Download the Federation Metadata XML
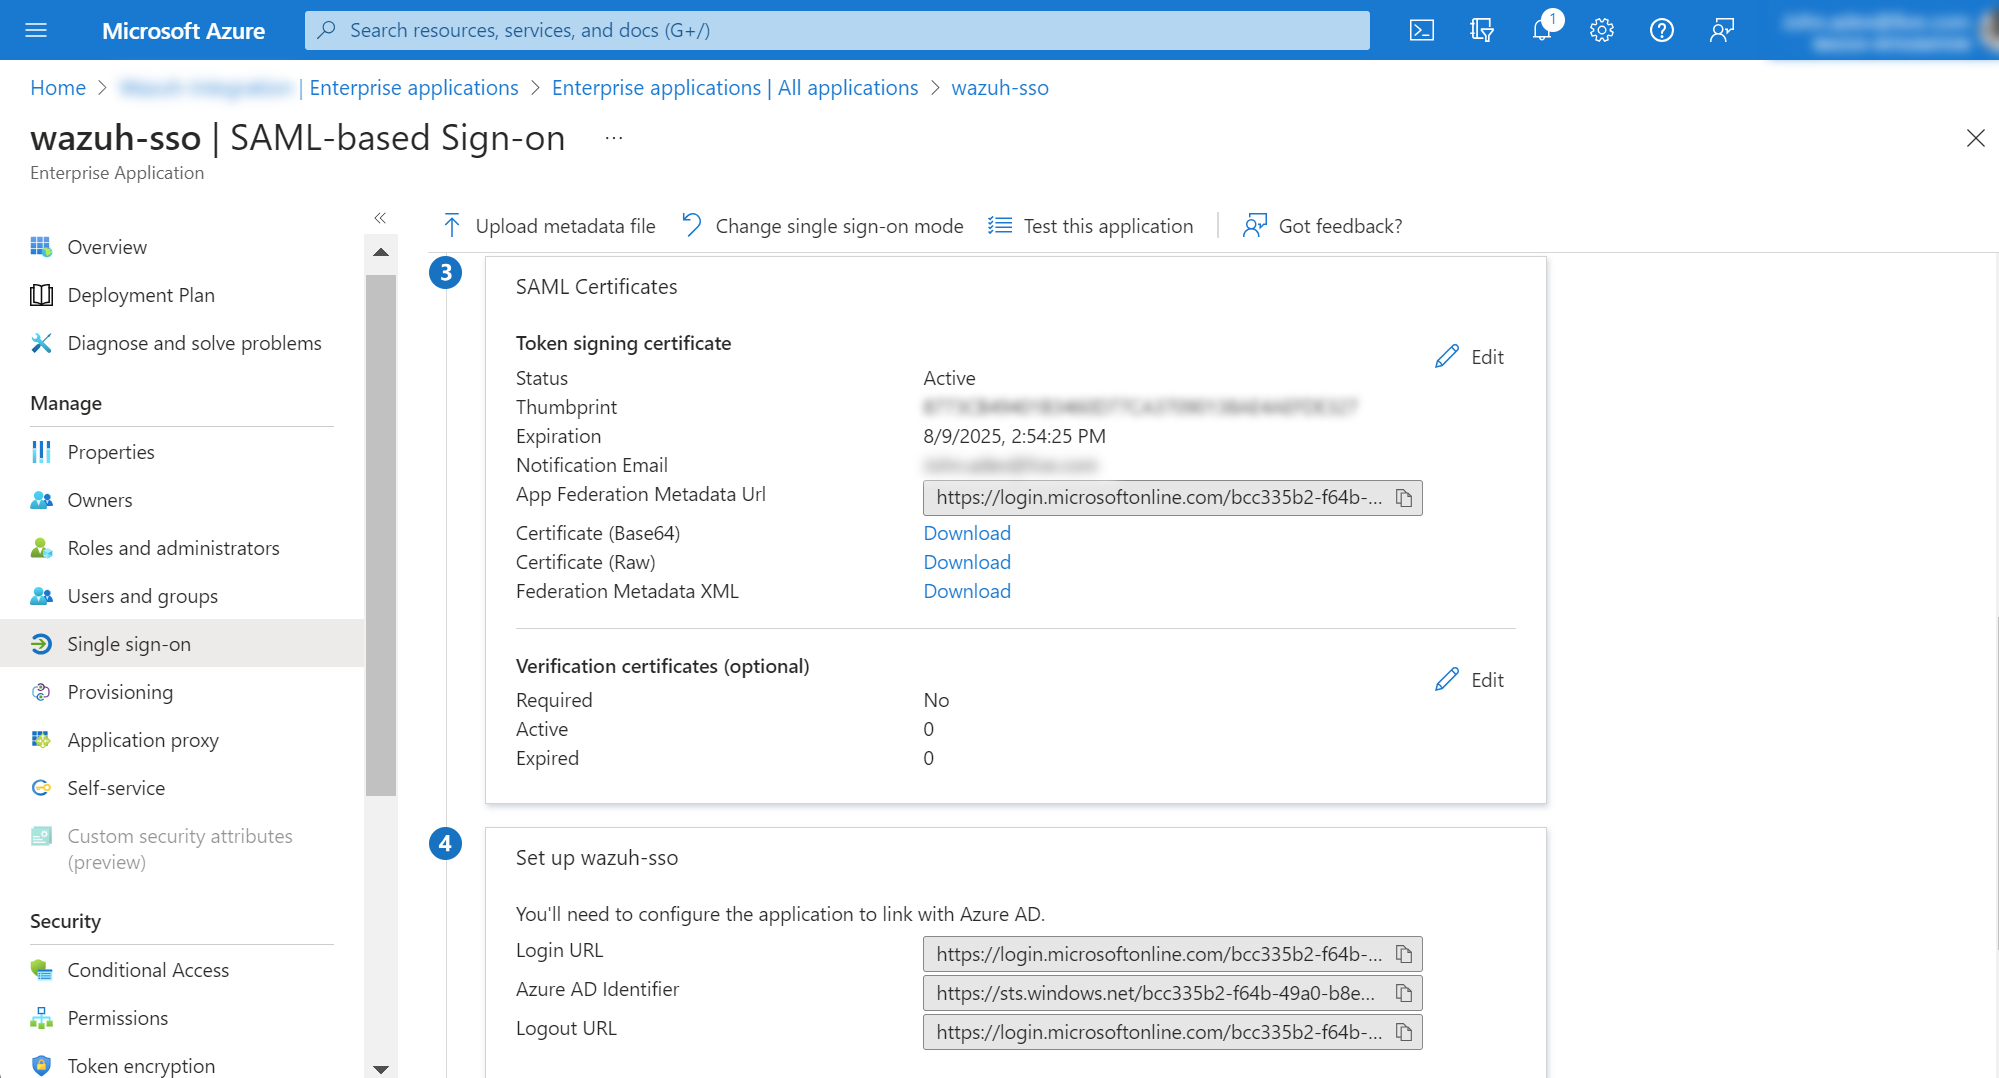Image resolution: width=1999 pixels, height=1078 pixels. (x=967, y=591)
